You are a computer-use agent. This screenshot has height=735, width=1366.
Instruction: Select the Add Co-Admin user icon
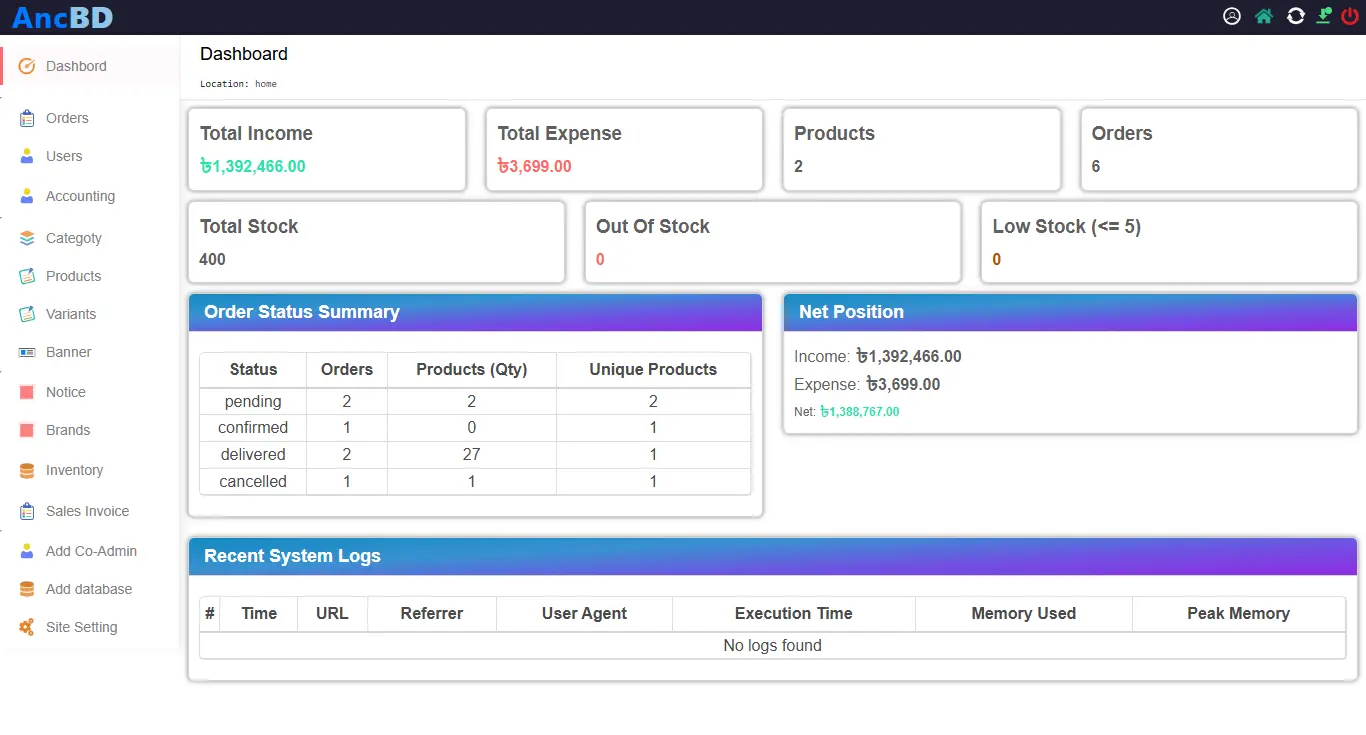(x=27, y=551)
